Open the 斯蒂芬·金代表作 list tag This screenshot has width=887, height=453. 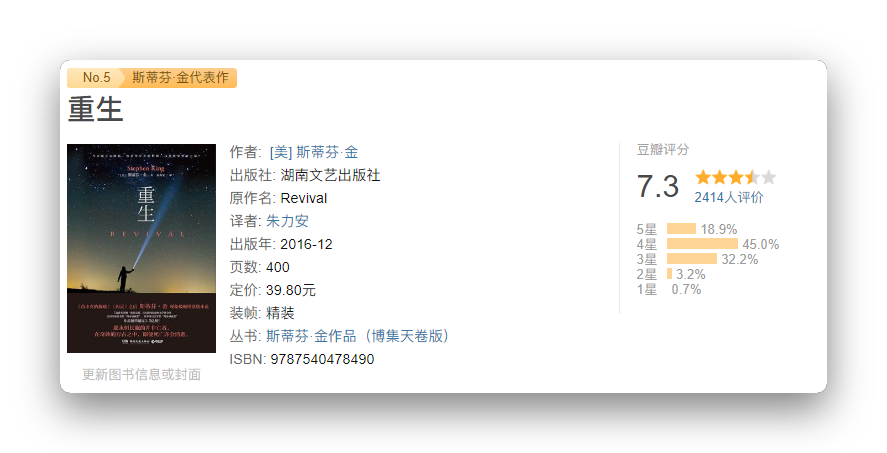tap(180, 77)
